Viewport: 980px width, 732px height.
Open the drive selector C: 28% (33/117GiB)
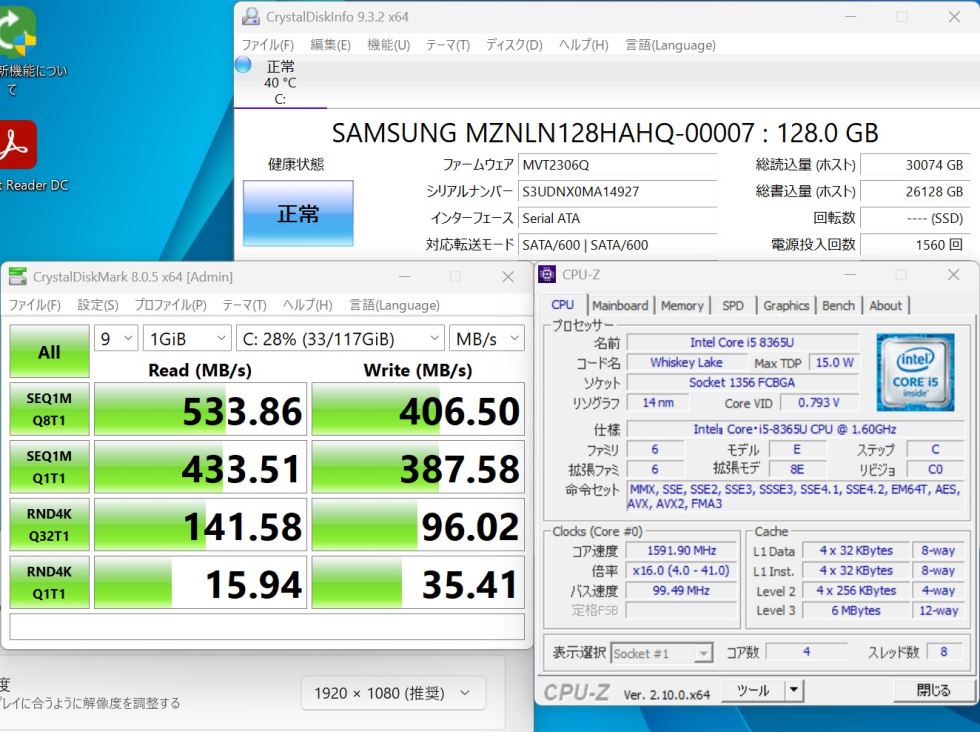[340, 339]
